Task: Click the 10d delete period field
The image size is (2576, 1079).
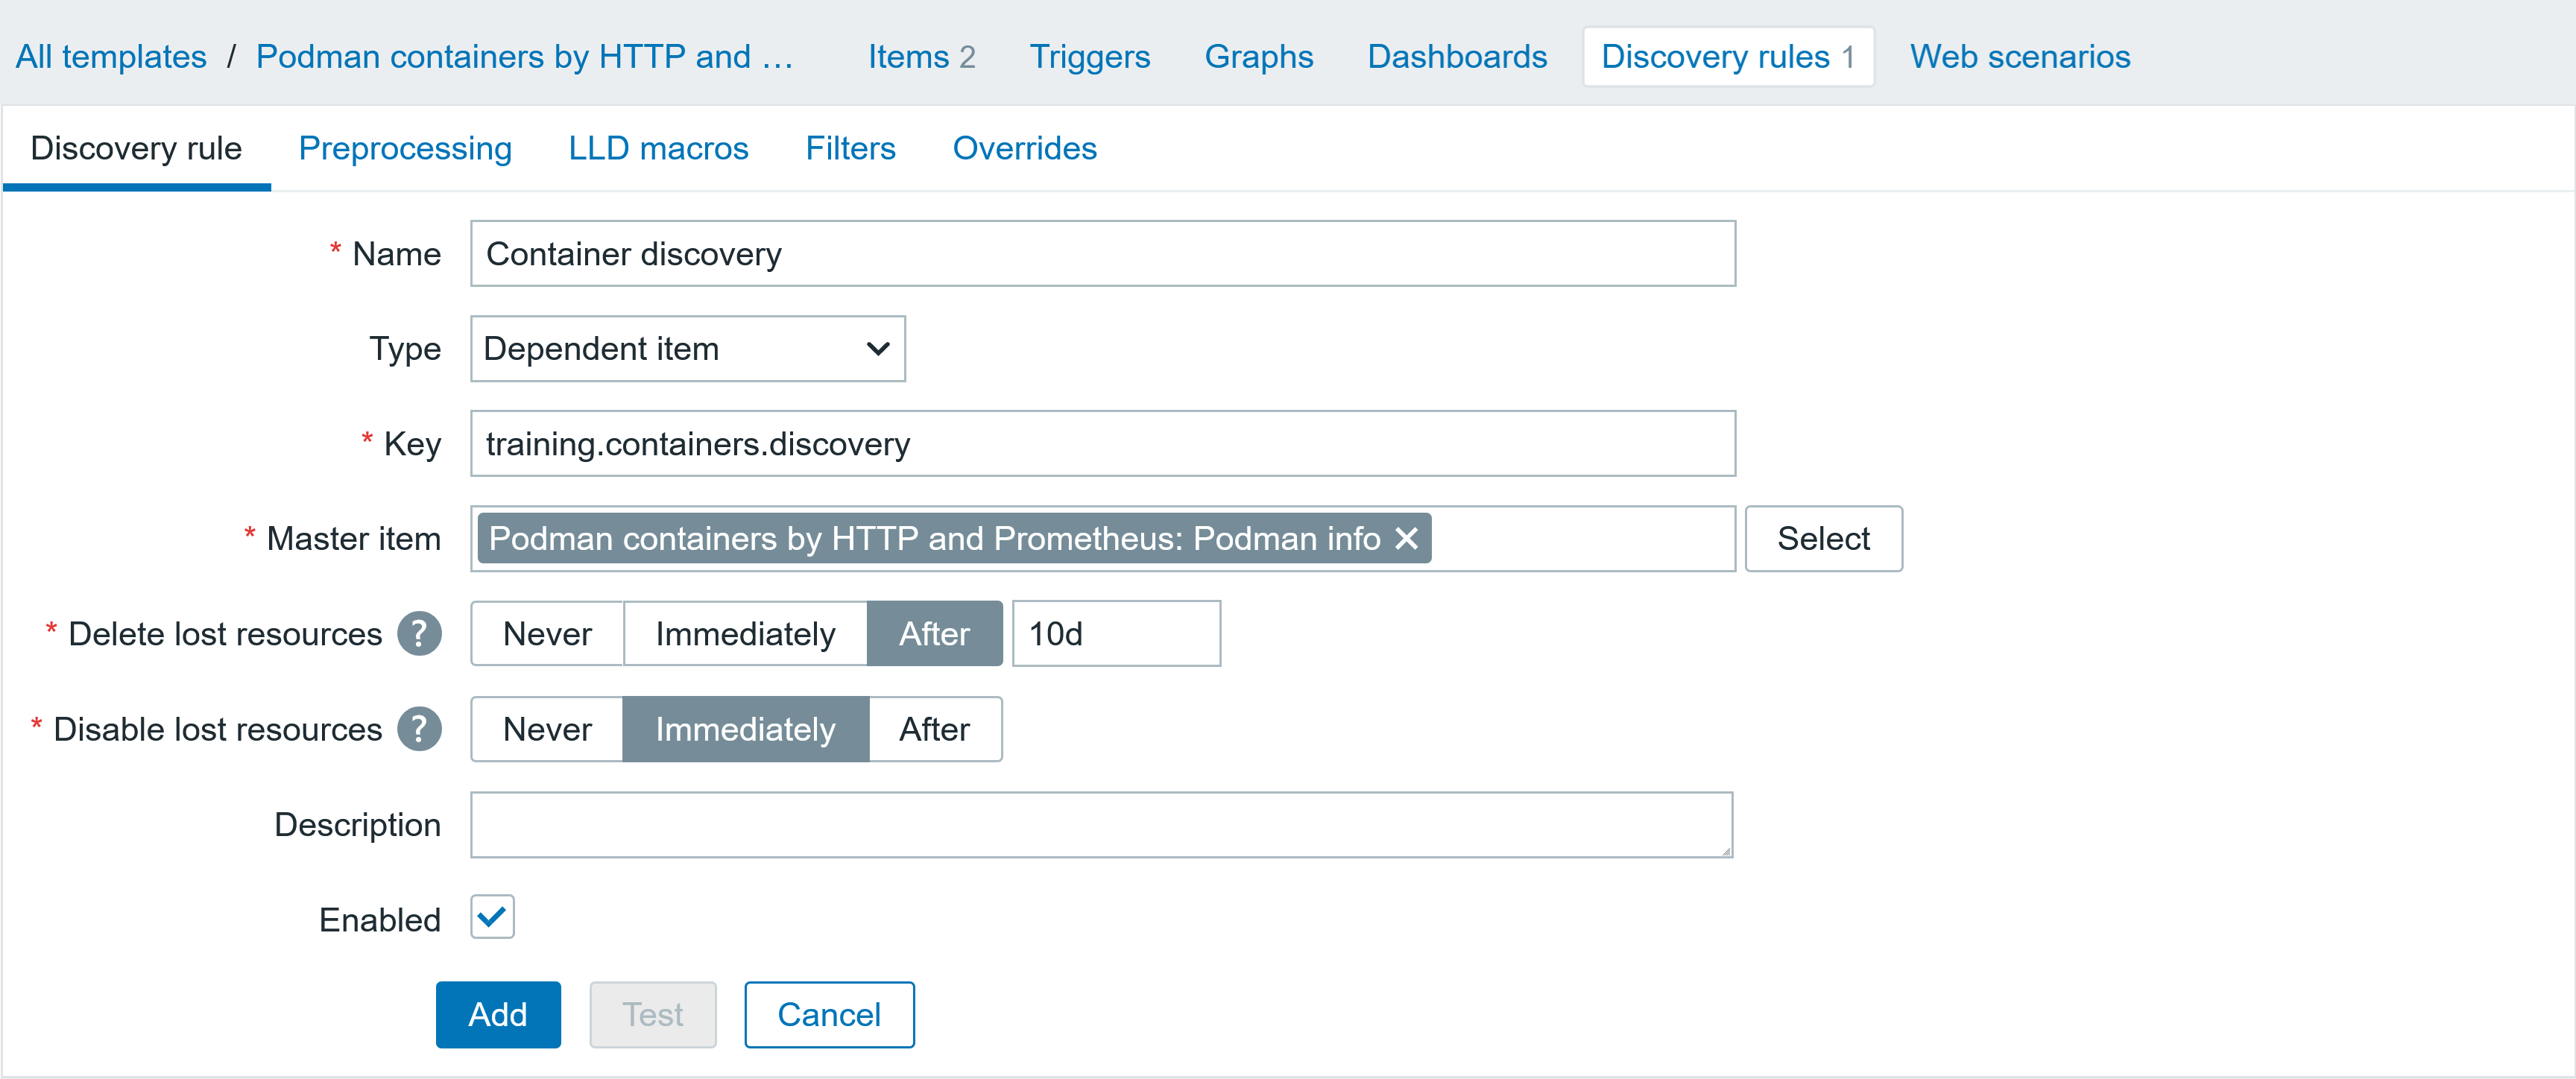Action: (1116, 634)
